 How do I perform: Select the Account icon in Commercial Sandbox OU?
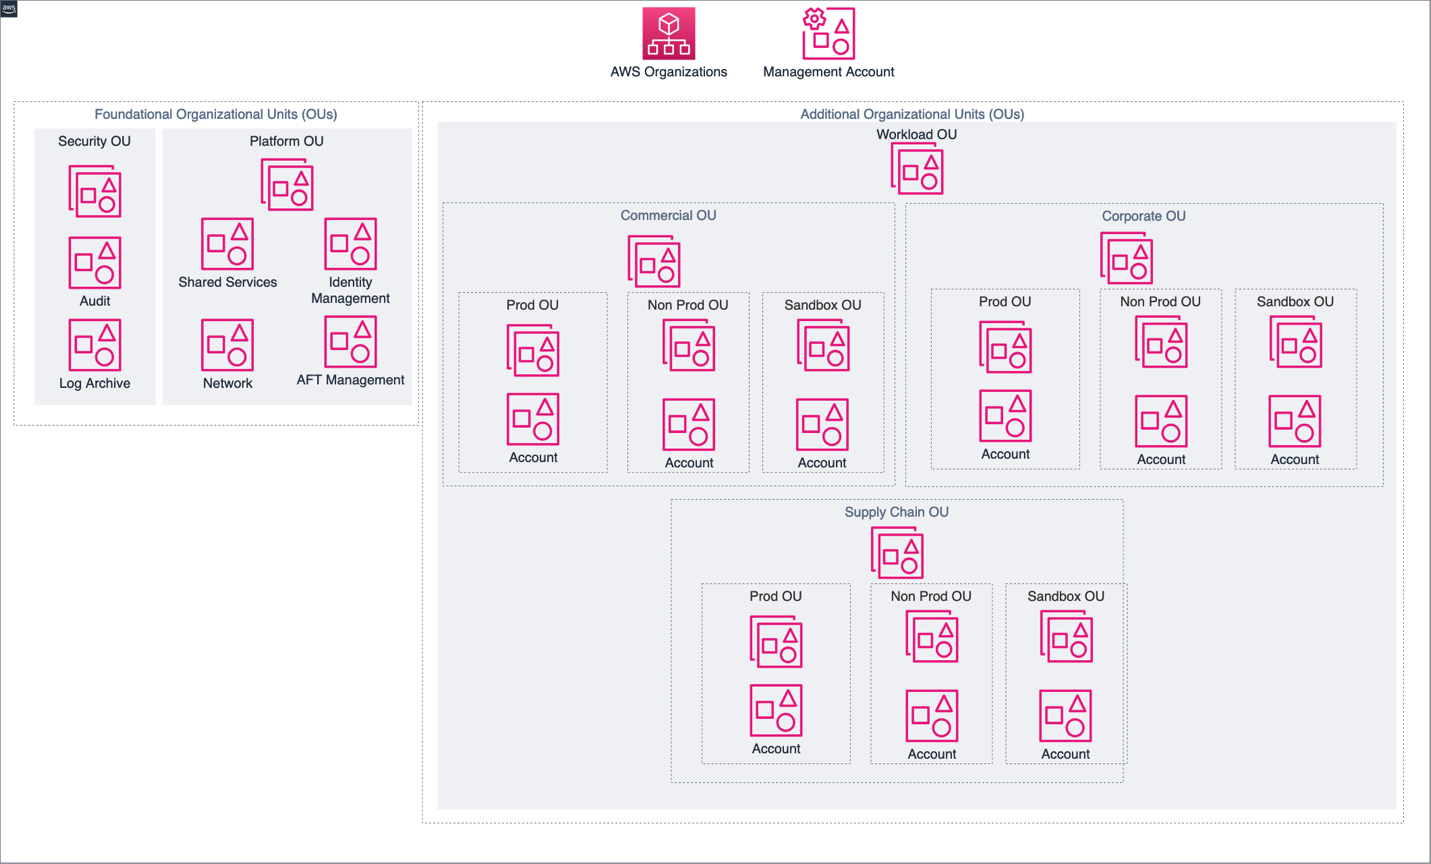(823, 424)
